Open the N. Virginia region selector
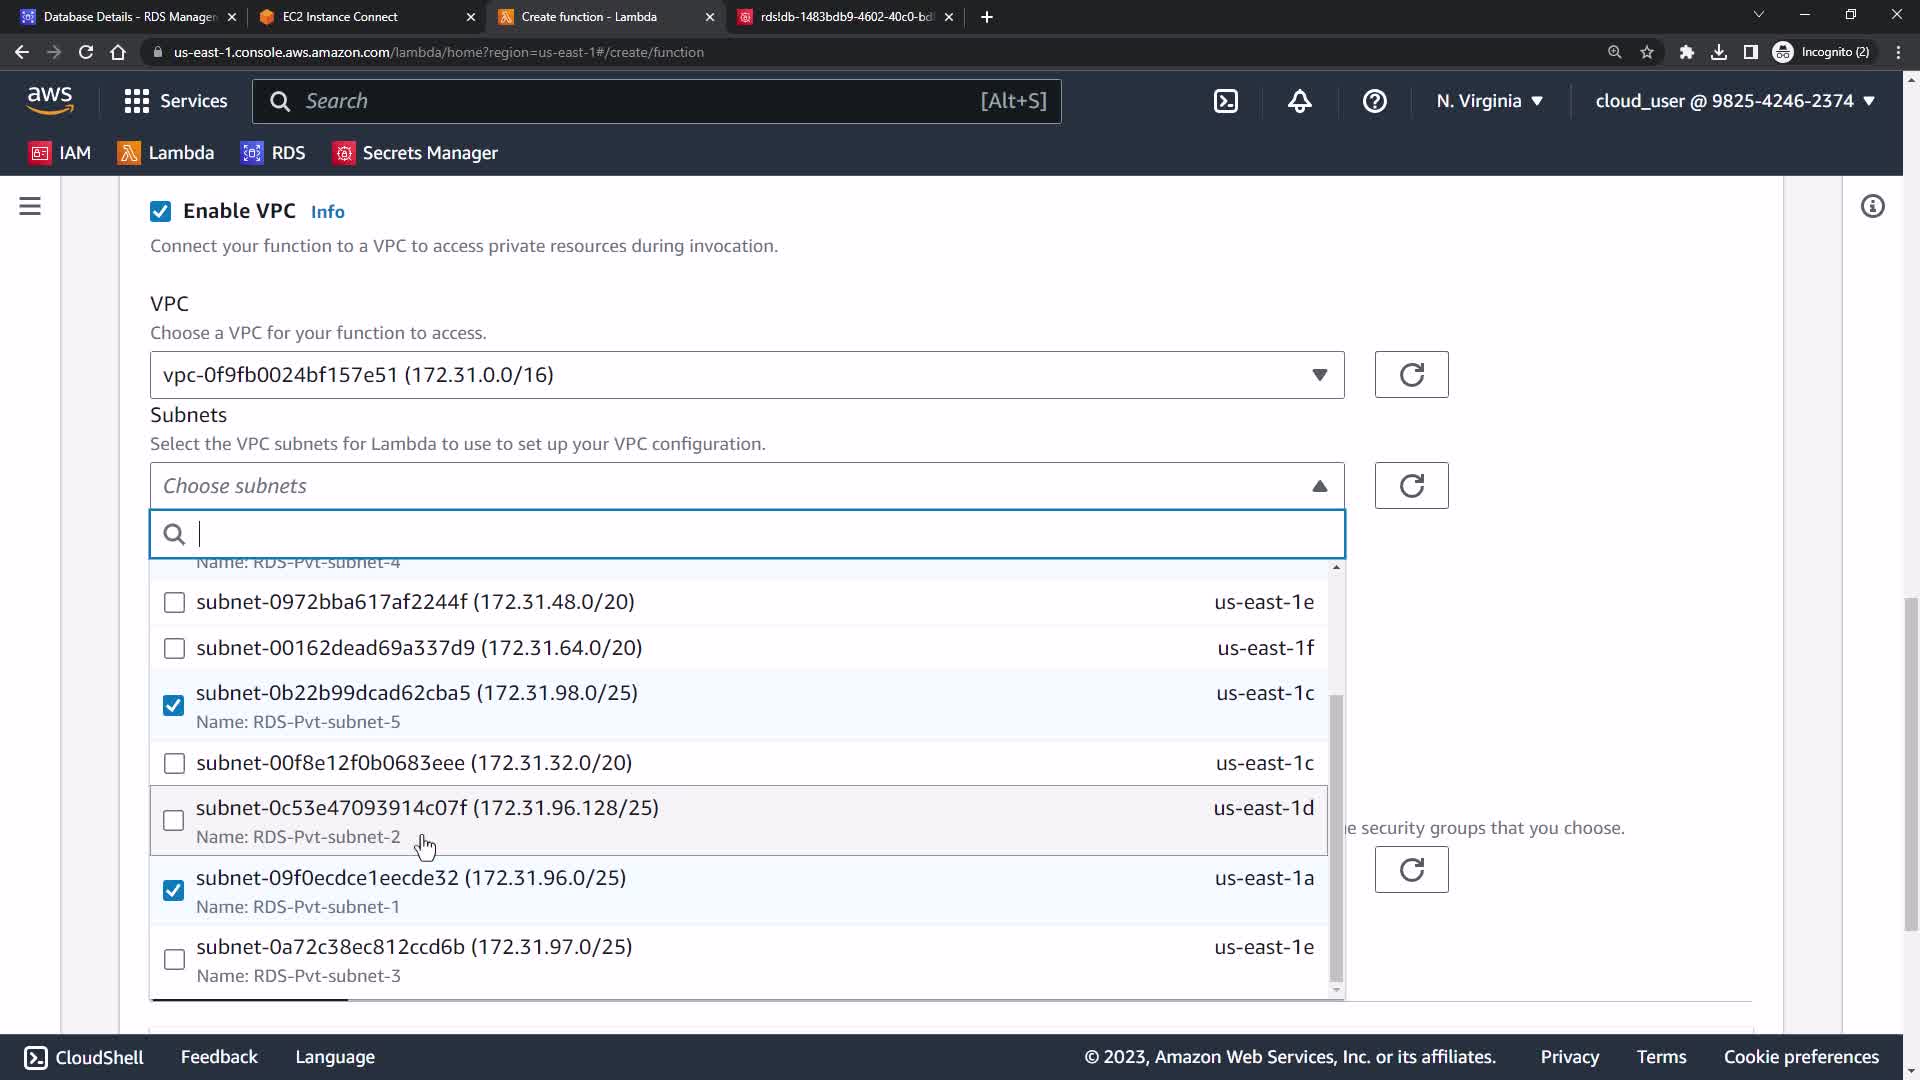 [1489, 101]
